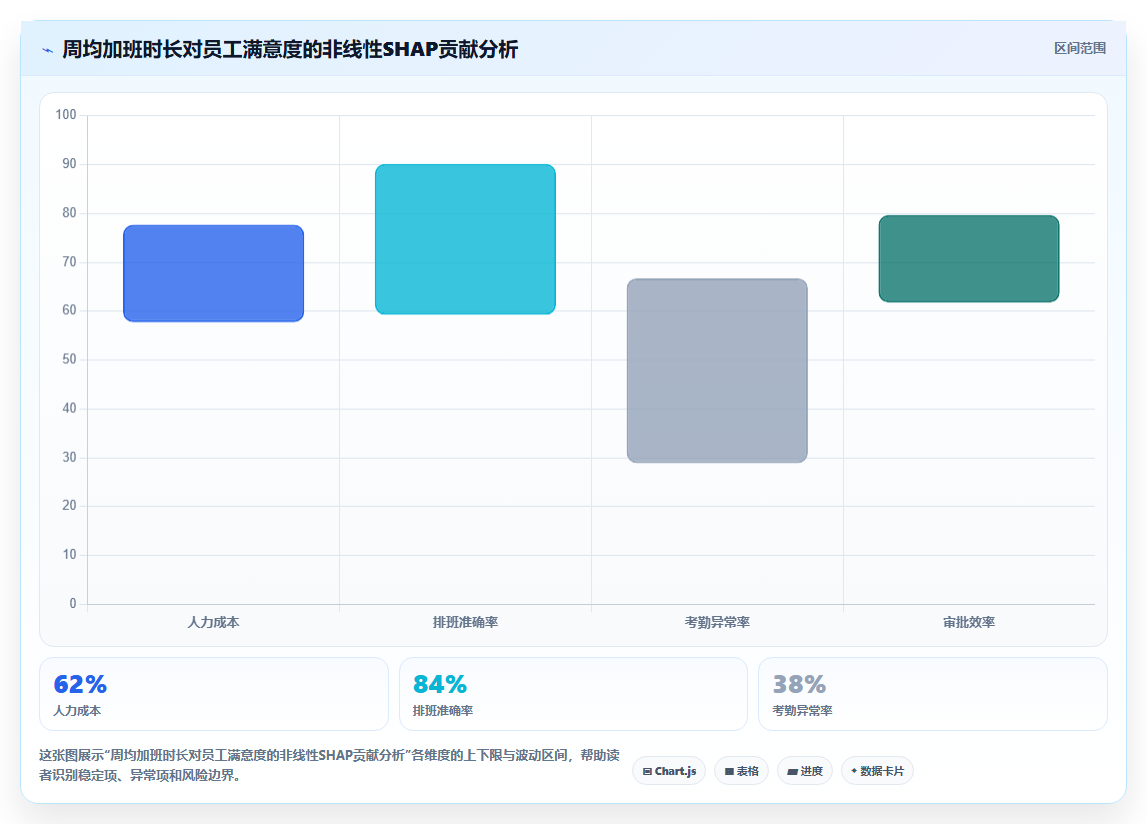Click the description paragraph starting 这张图展示
1147x824 pixels.
tap(329, 765)
